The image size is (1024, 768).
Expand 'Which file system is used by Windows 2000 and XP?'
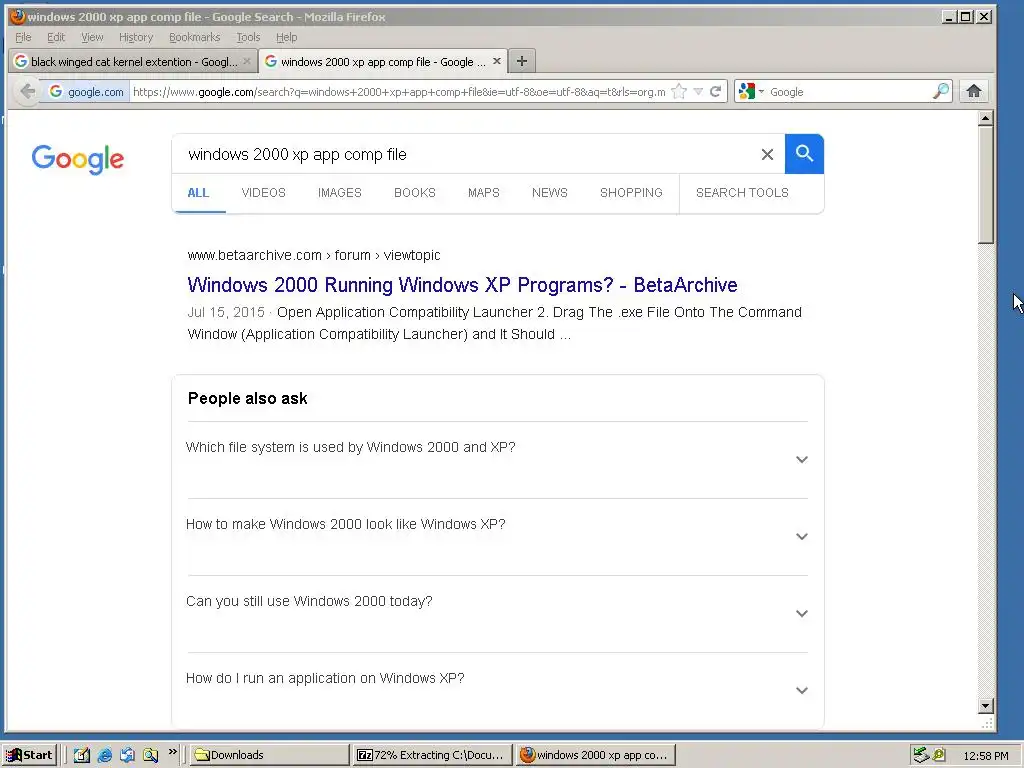point(498,460)
